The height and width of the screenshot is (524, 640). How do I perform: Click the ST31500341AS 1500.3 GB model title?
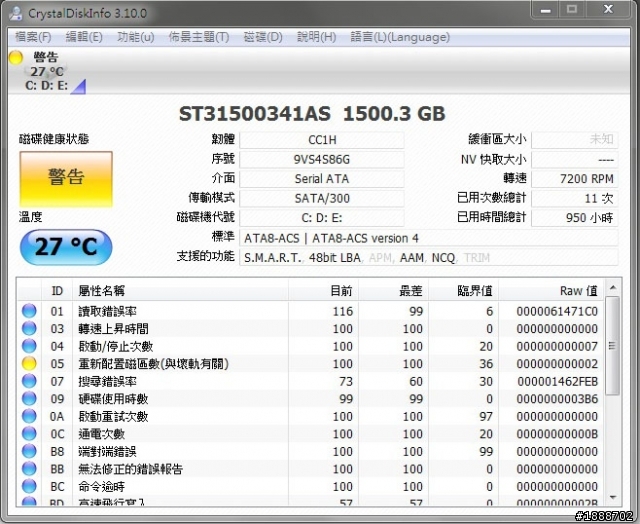[x=312, y=114]
